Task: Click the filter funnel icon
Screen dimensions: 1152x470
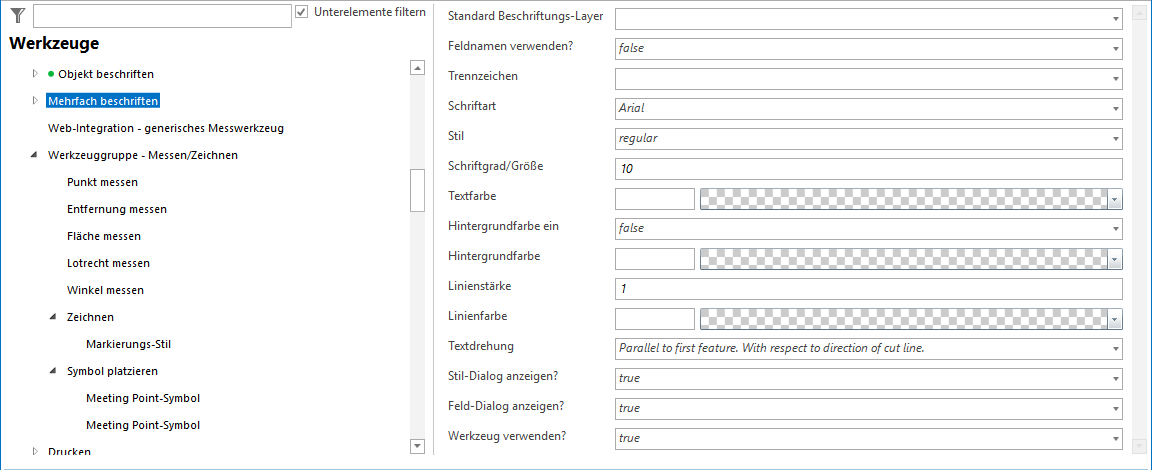Action: (x=17, y=15)
